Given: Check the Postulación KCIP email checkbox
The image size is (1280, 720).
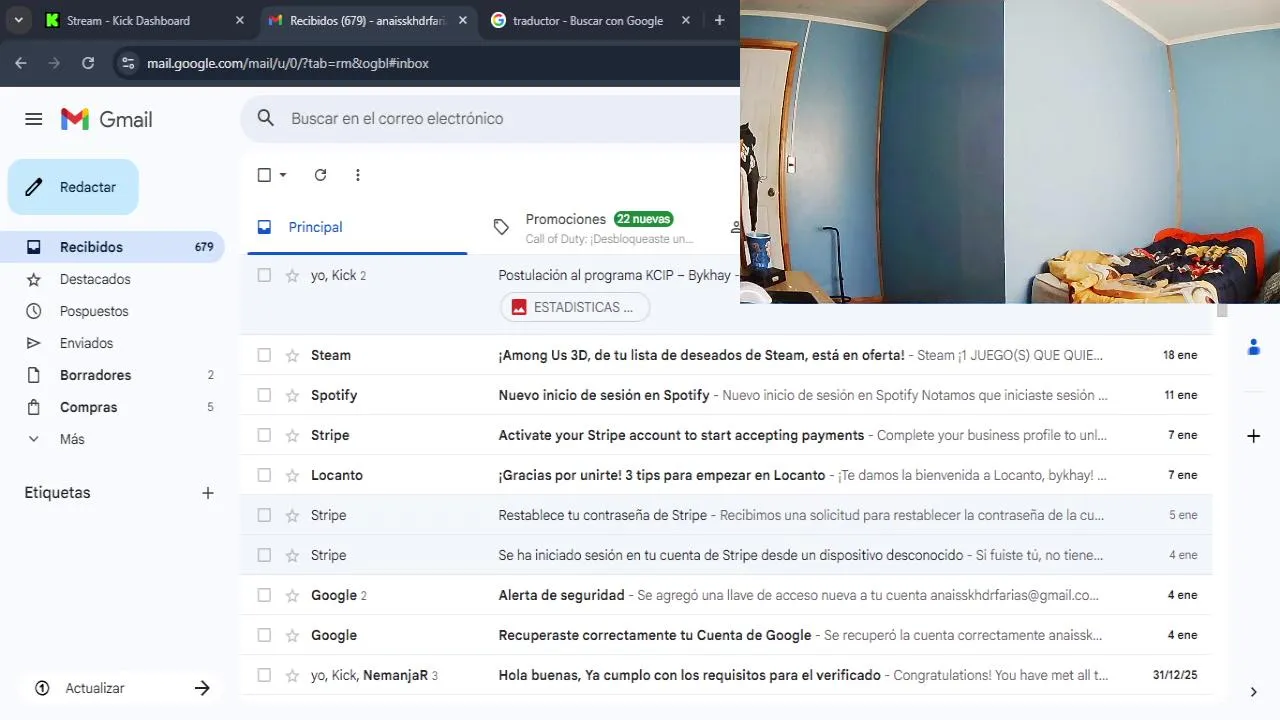Looking at the screenshot, I should tap(264, 275).
